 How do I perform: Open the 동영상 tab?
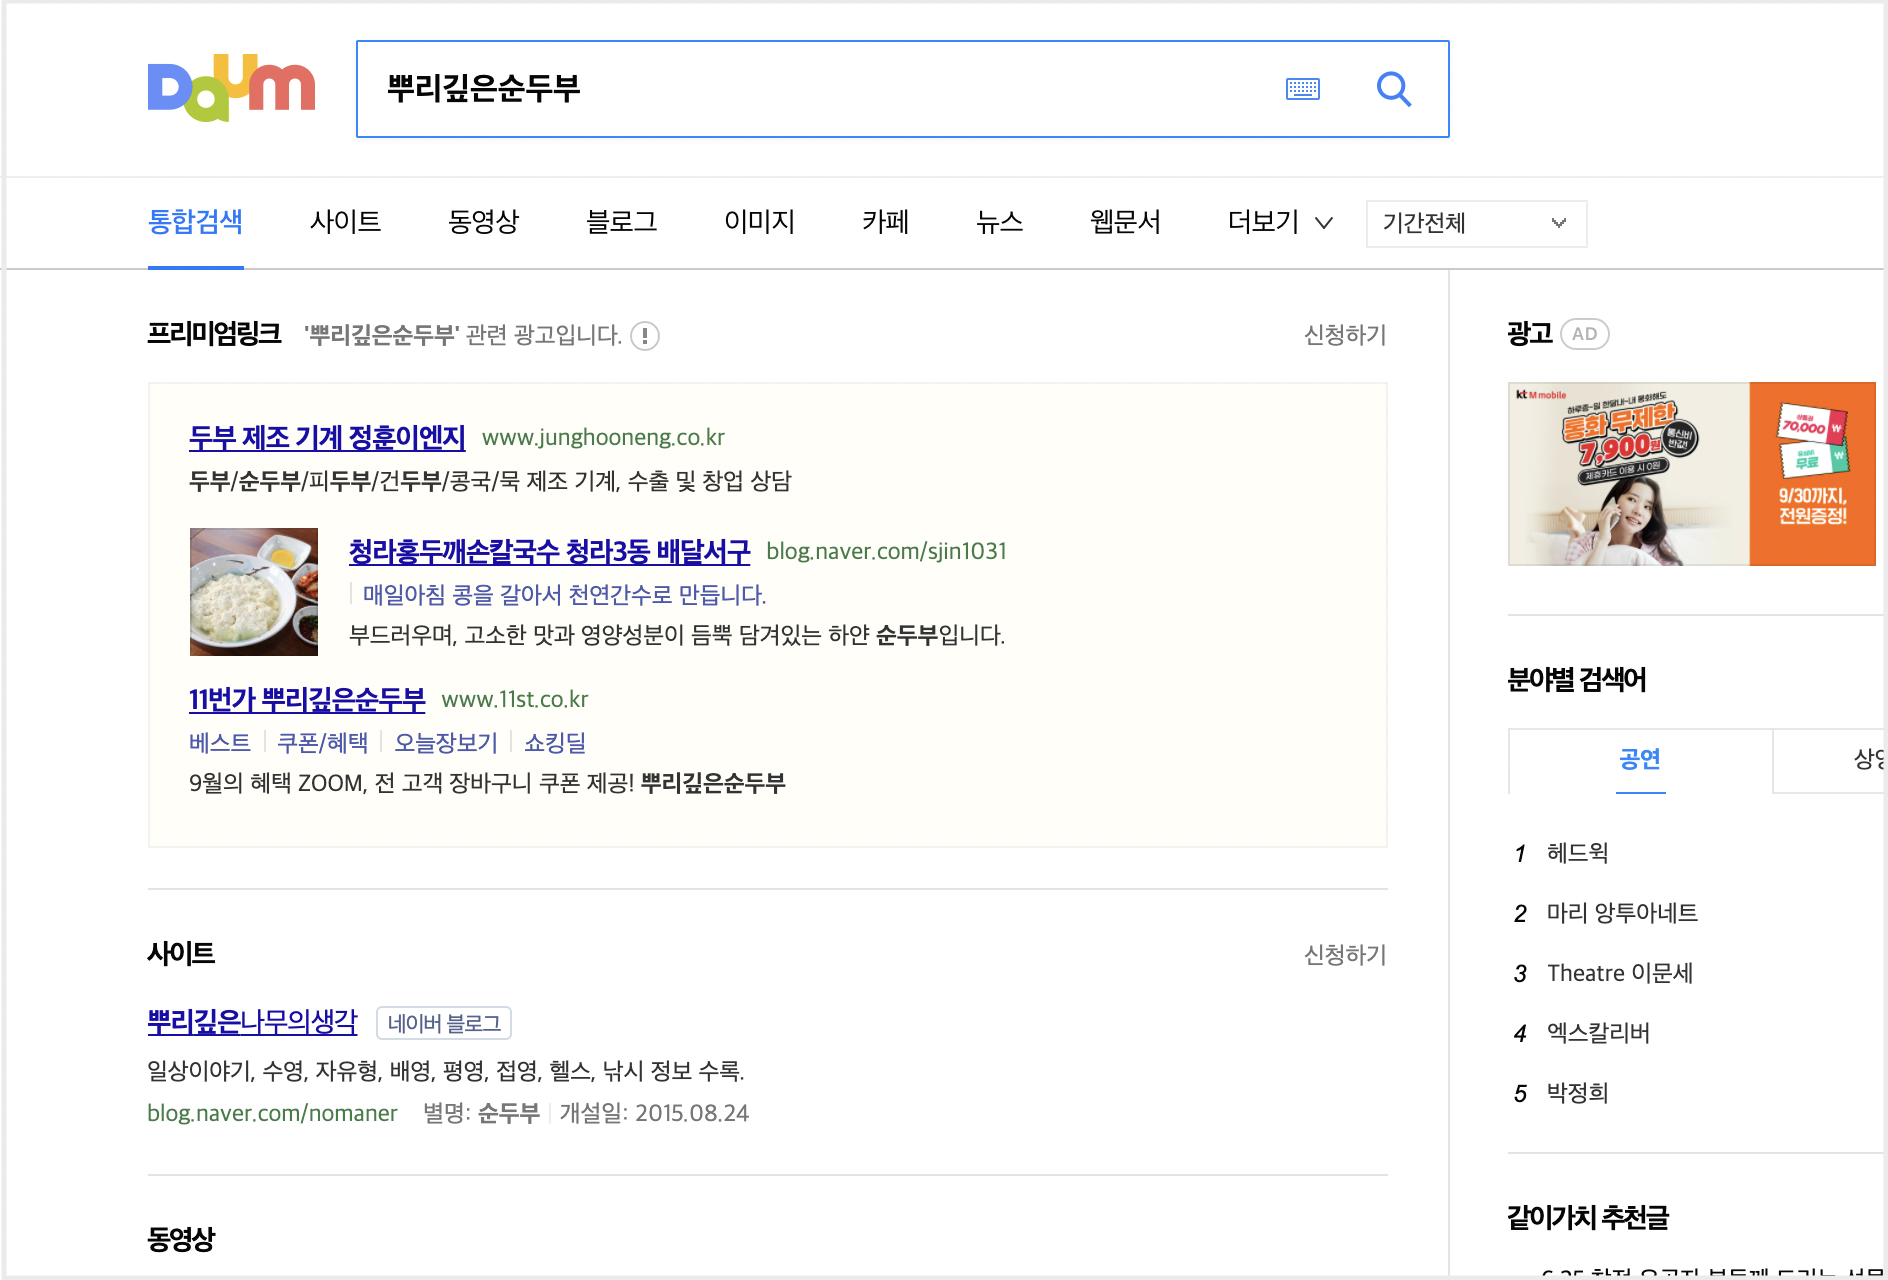[x=483, y=221]
